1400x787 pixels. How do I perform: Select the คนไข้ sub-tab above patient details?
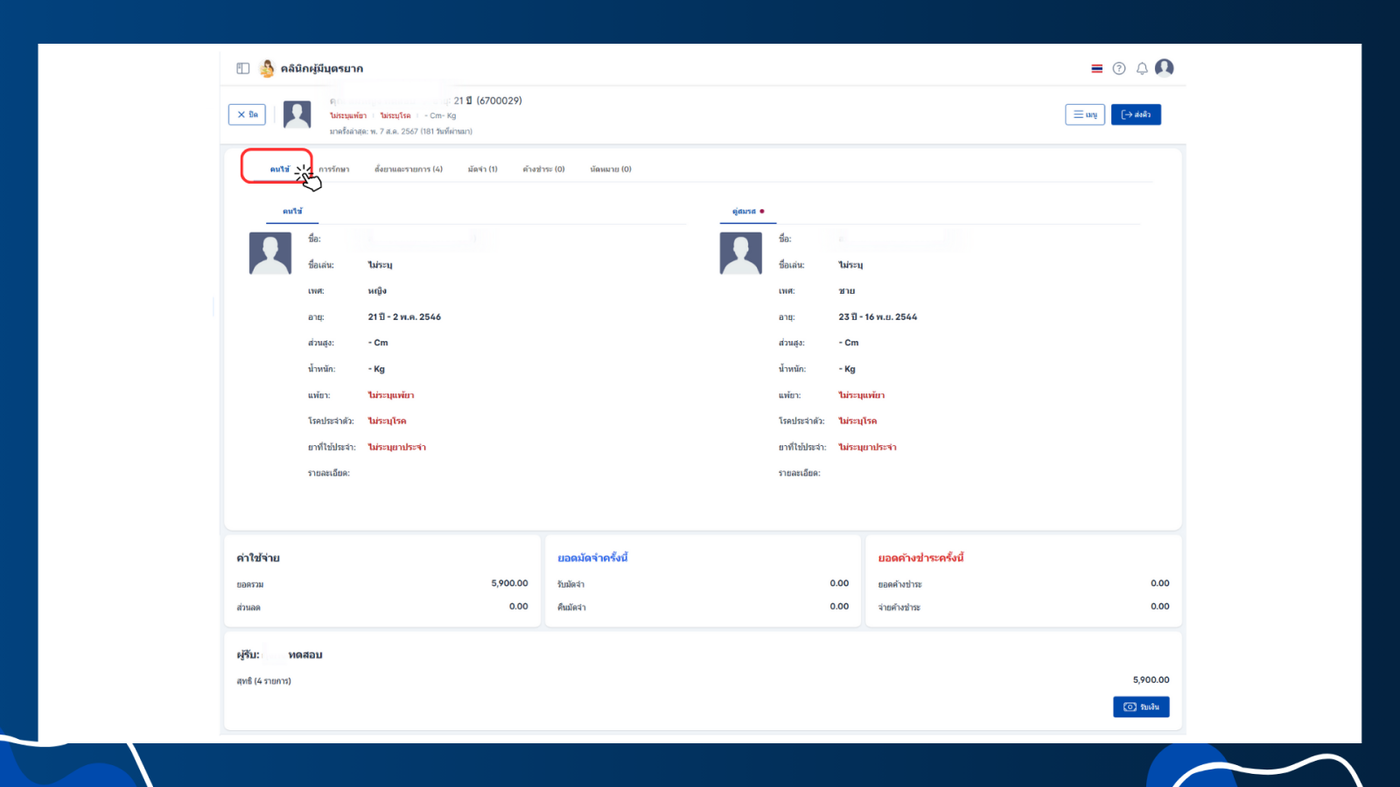(292, 212)
